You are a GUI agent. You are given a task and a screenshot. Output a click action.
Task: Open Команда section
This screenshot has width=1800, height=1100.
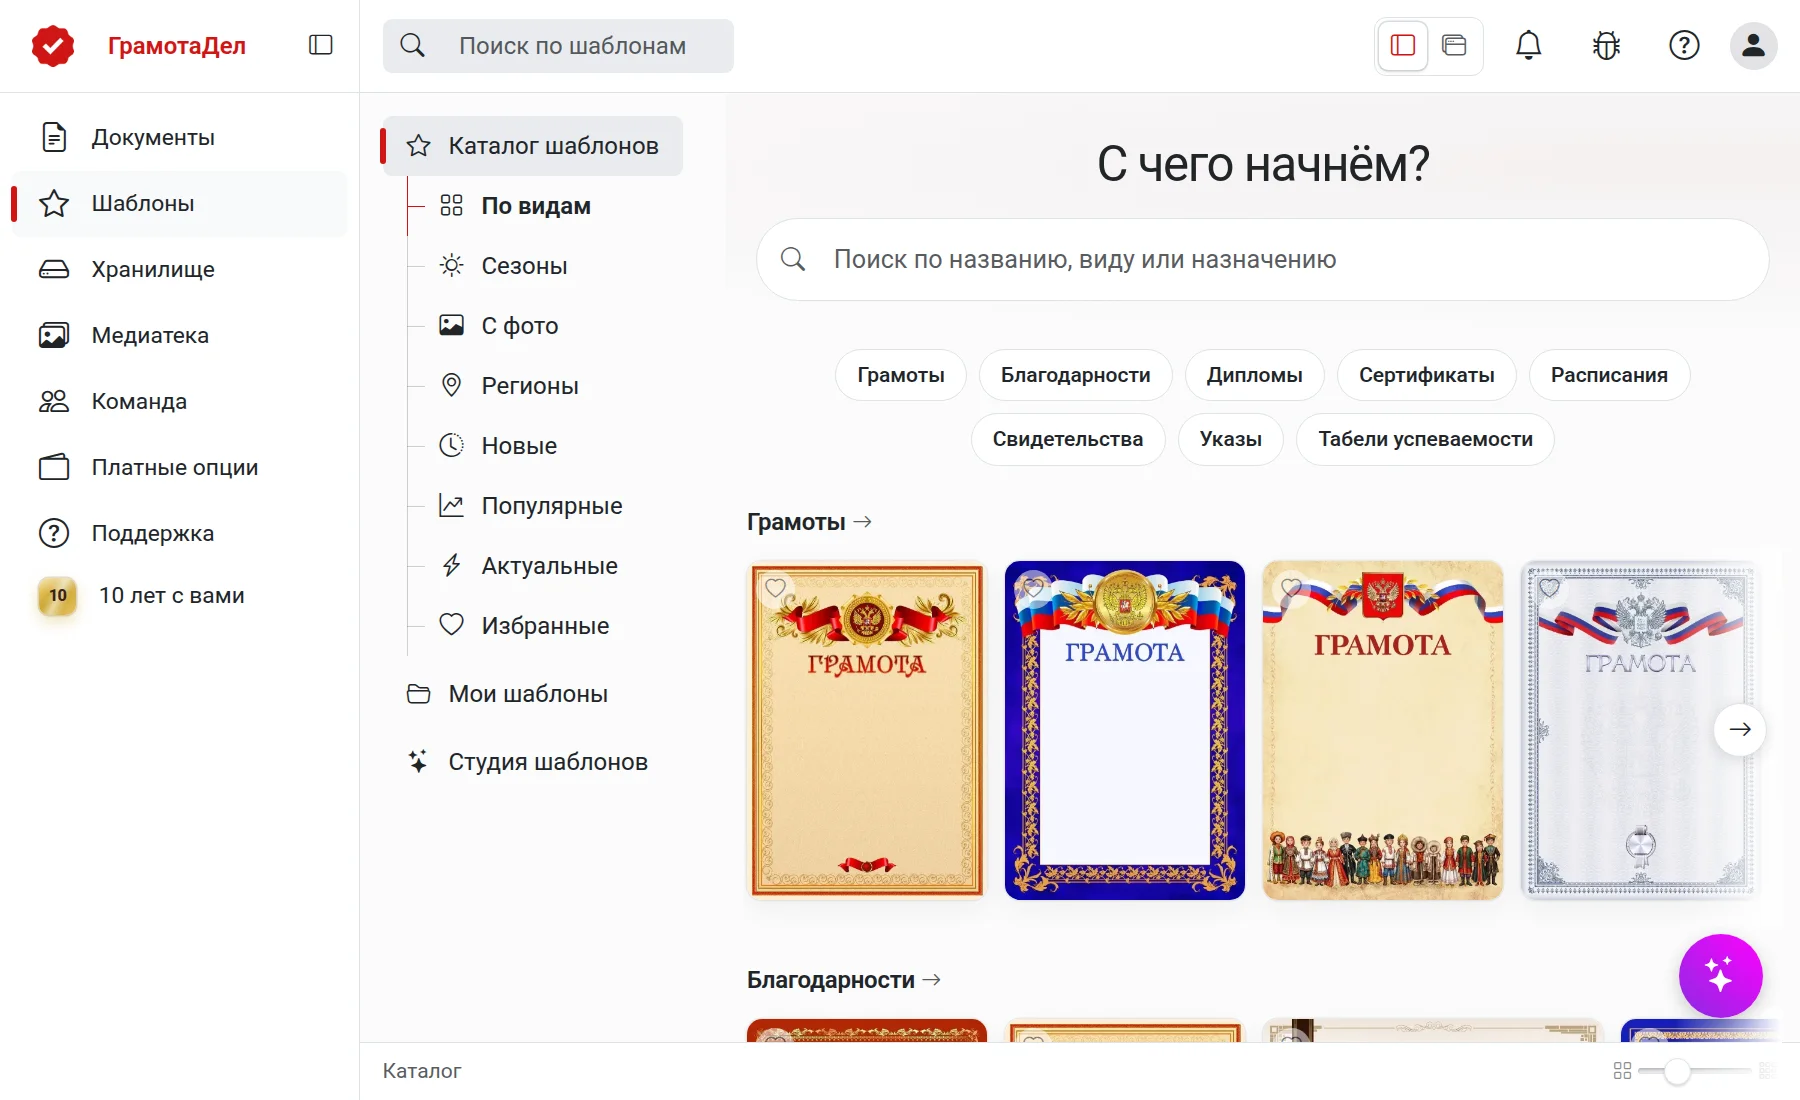point(180,401)
